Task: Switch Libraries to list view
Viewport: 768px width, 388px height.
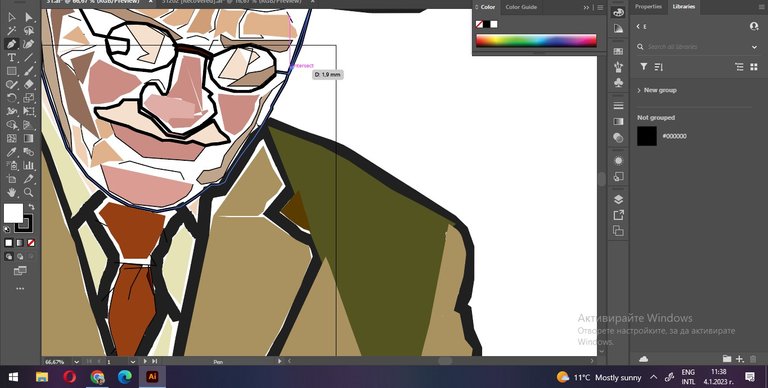Action: pos(740,67)
